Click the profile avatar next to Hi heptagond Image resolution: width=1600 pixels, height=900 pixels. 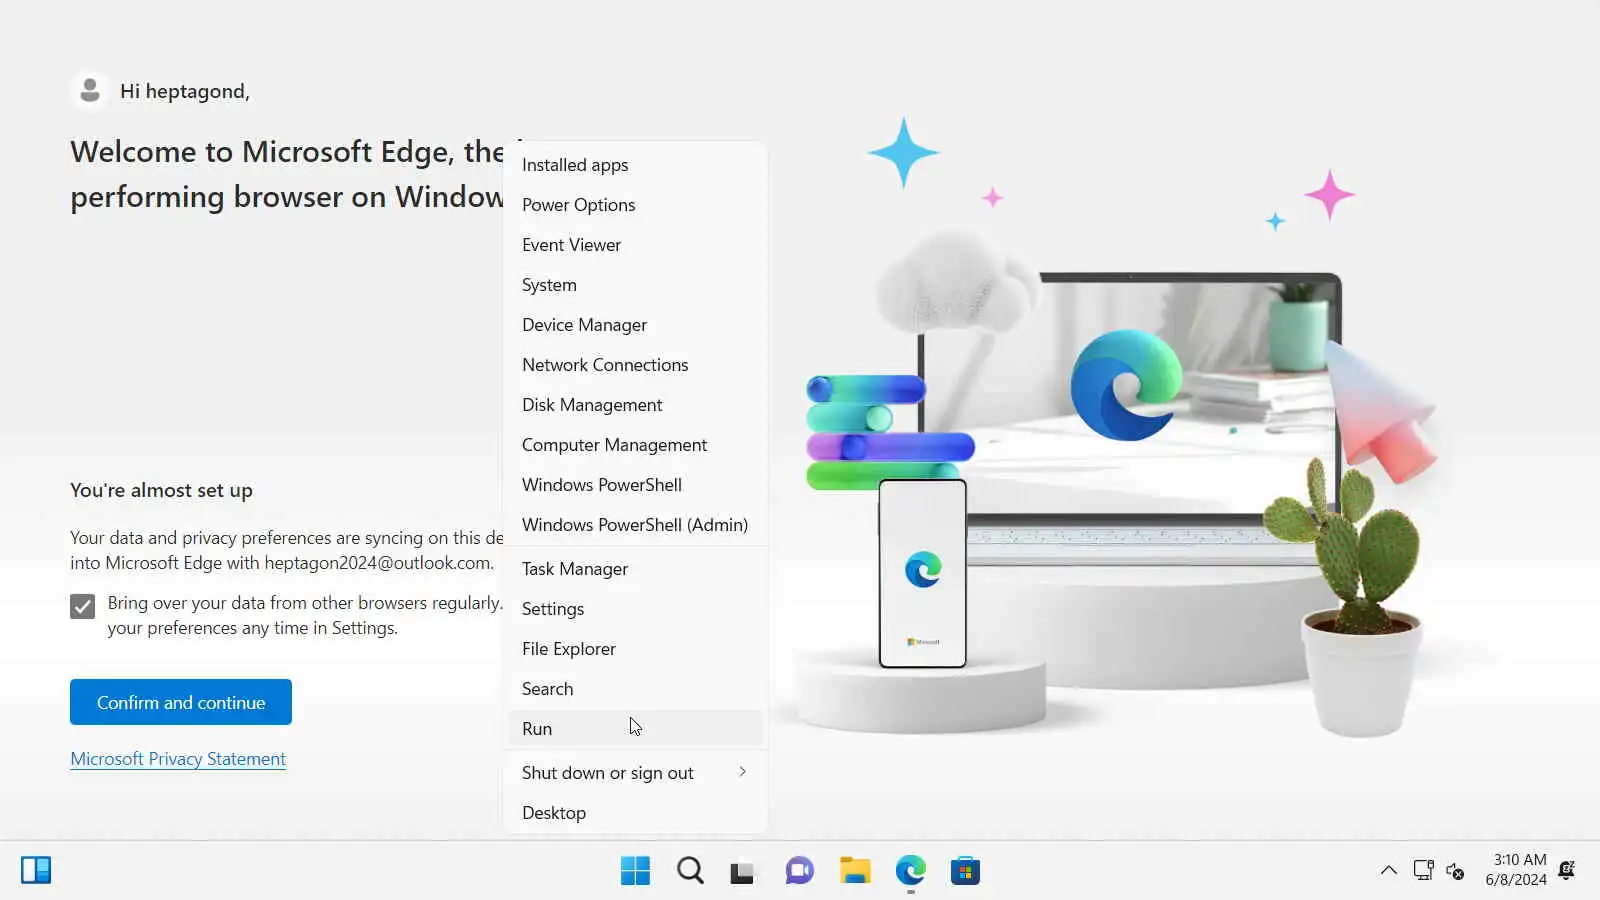[x=90, y=91]
